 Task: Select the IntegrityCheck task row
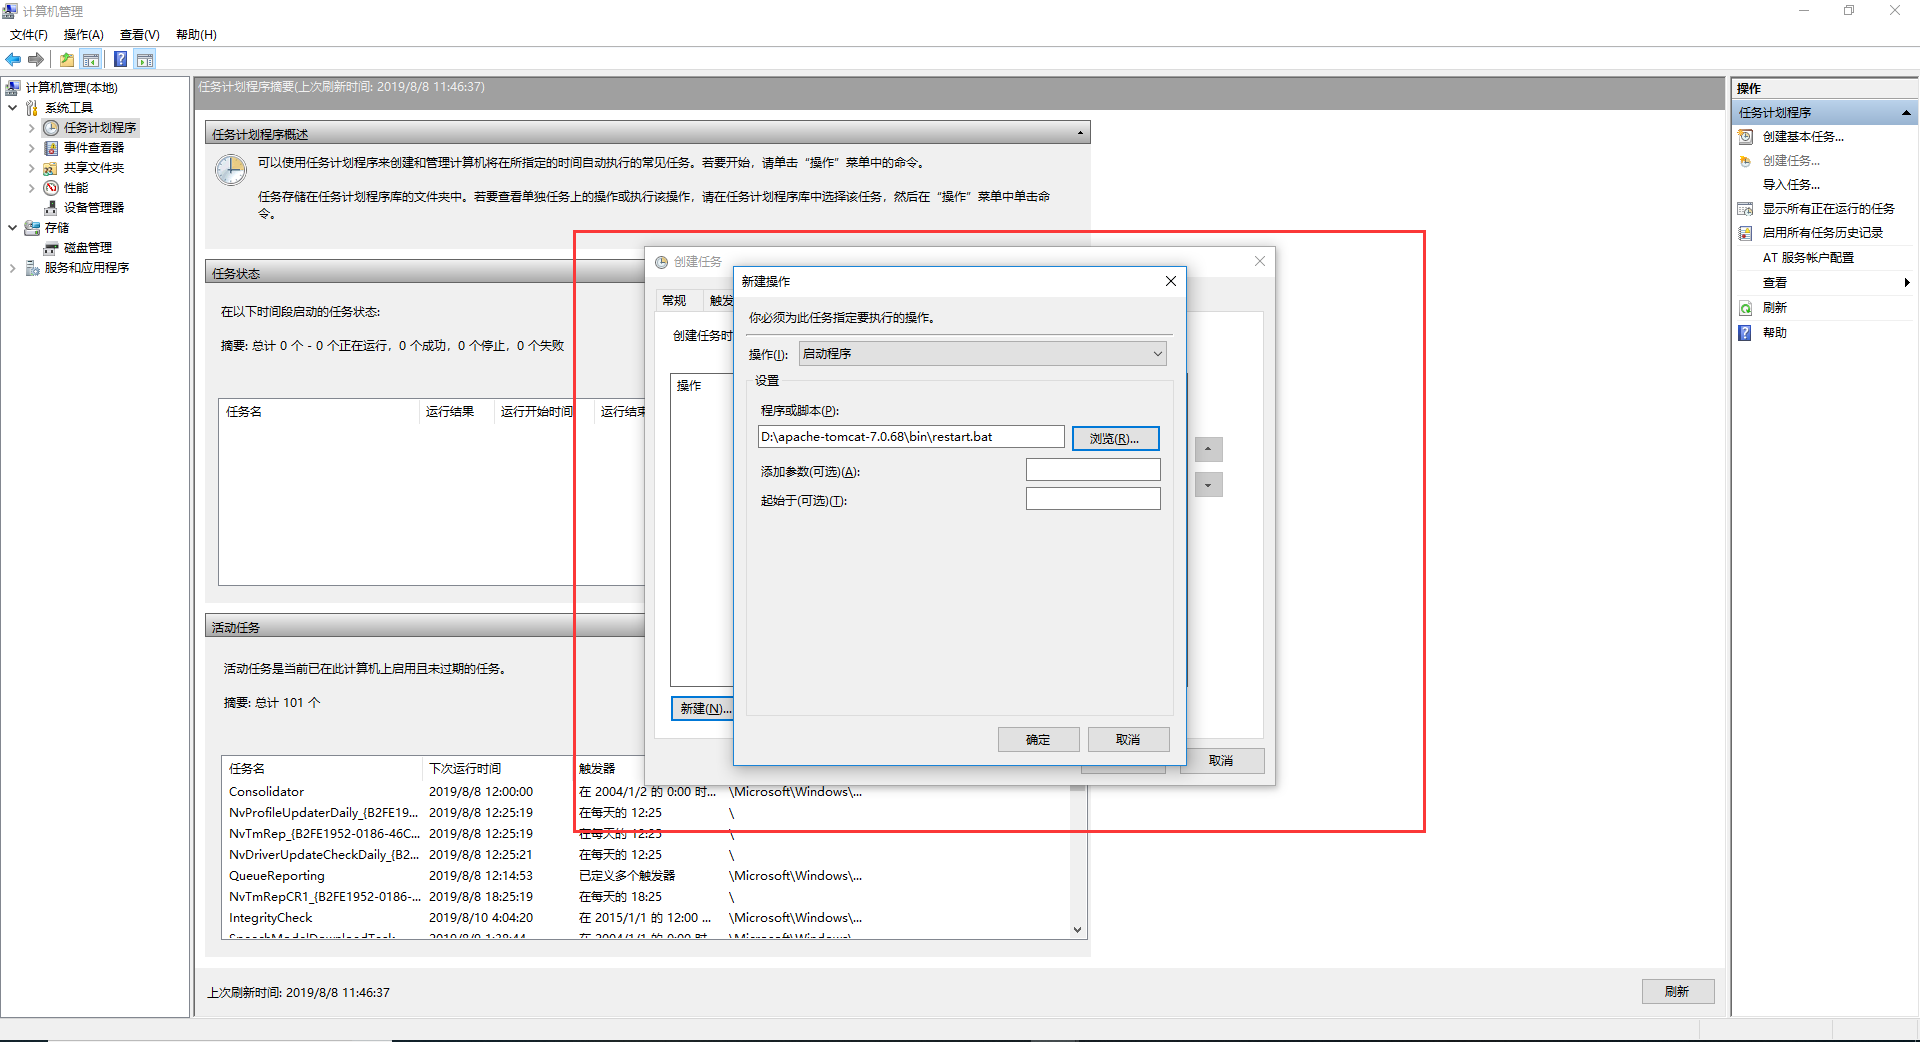pyautogui.click(x=646, y=918)
